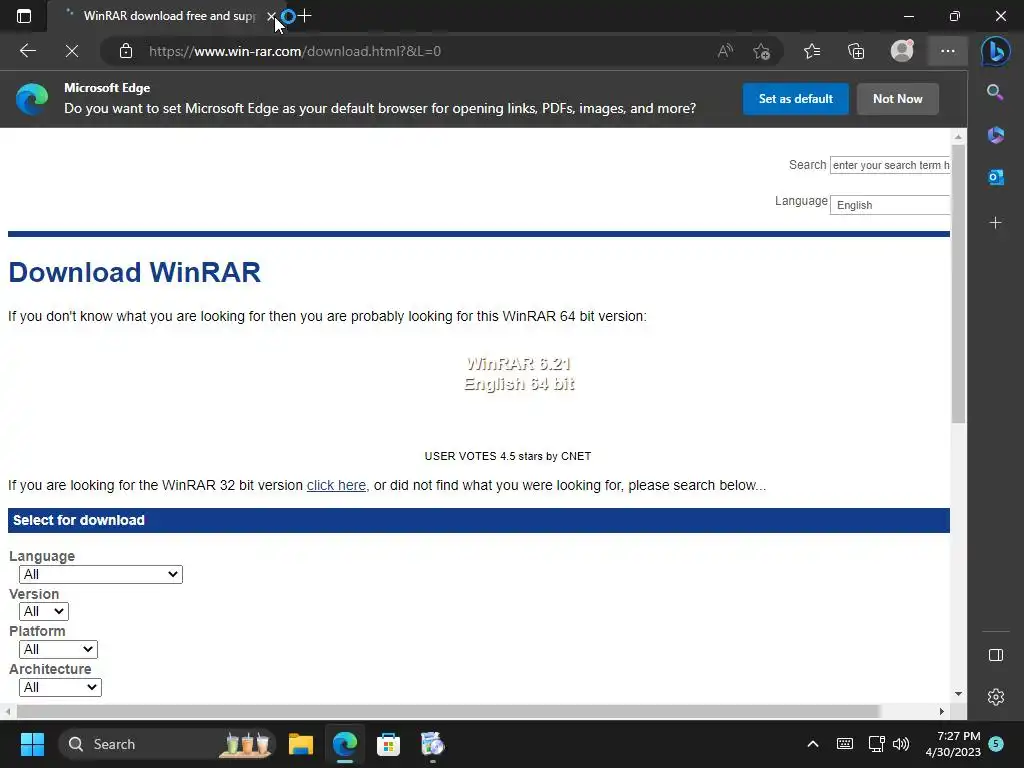Open Outlook sidebar icon

point(995,177)
